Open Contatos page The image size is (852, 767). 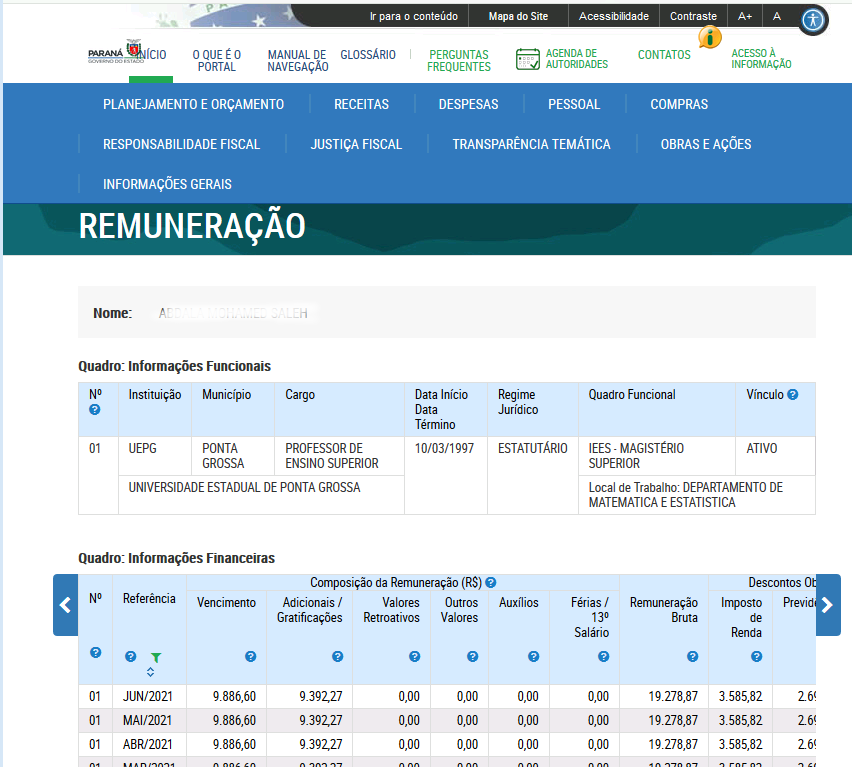pyautogui.click(x=664, y=55)
